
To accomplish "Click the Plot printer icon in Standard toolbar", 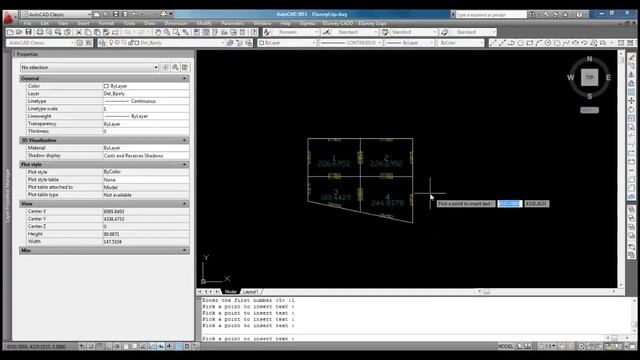I will pyautogui.click(x=40, y=32).
